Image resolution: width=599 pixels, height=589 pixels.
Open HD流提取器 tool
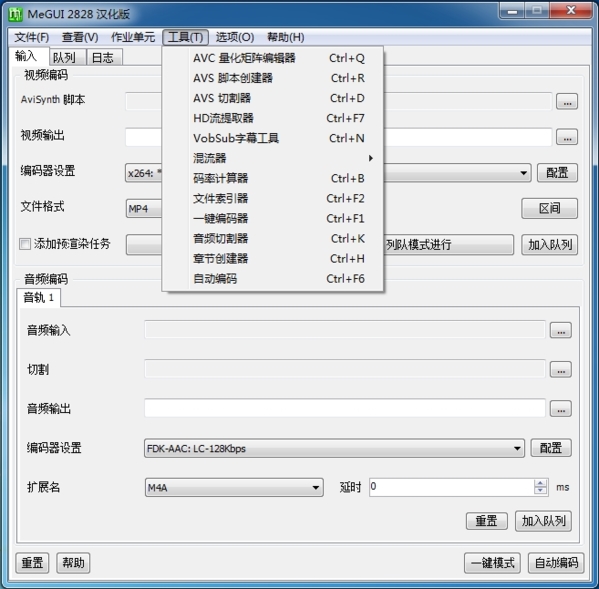272,118
